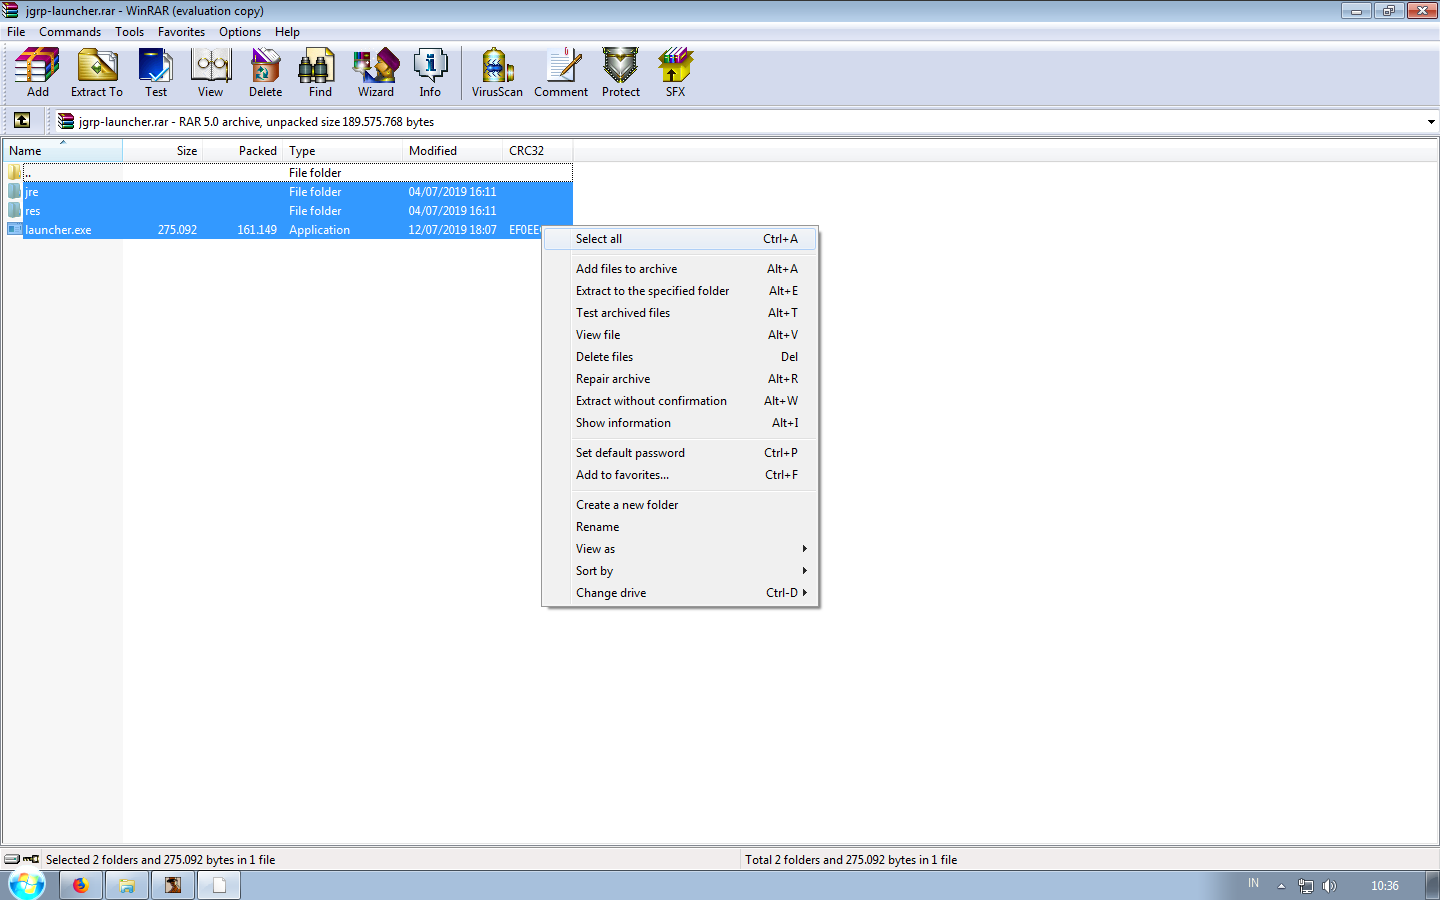Click the IN language indicator
Screen dimensions: 1440x900
(1254, 883)
